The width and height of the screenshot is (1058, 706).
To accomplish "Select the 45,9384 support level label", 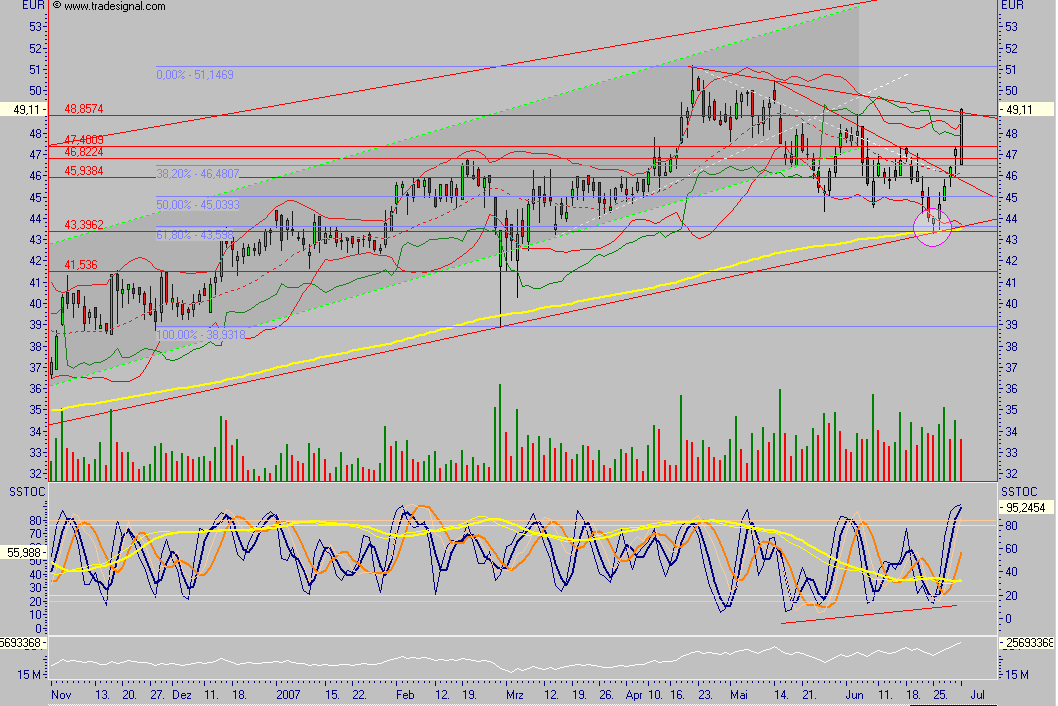I will tap(84, 169).
